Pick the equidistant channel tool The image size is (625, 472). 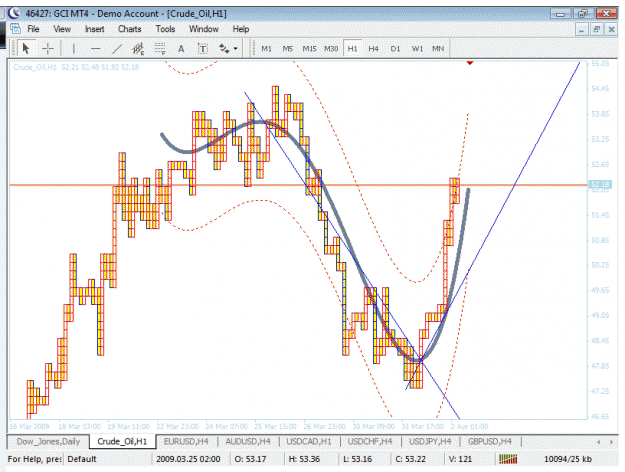pyautogui.click(x=138, y=49)
